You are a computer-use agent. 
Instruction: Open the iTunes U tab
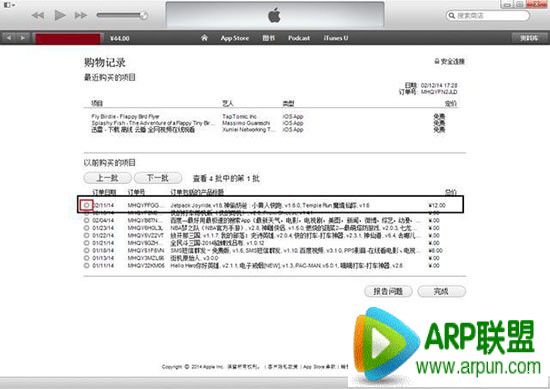336,38
